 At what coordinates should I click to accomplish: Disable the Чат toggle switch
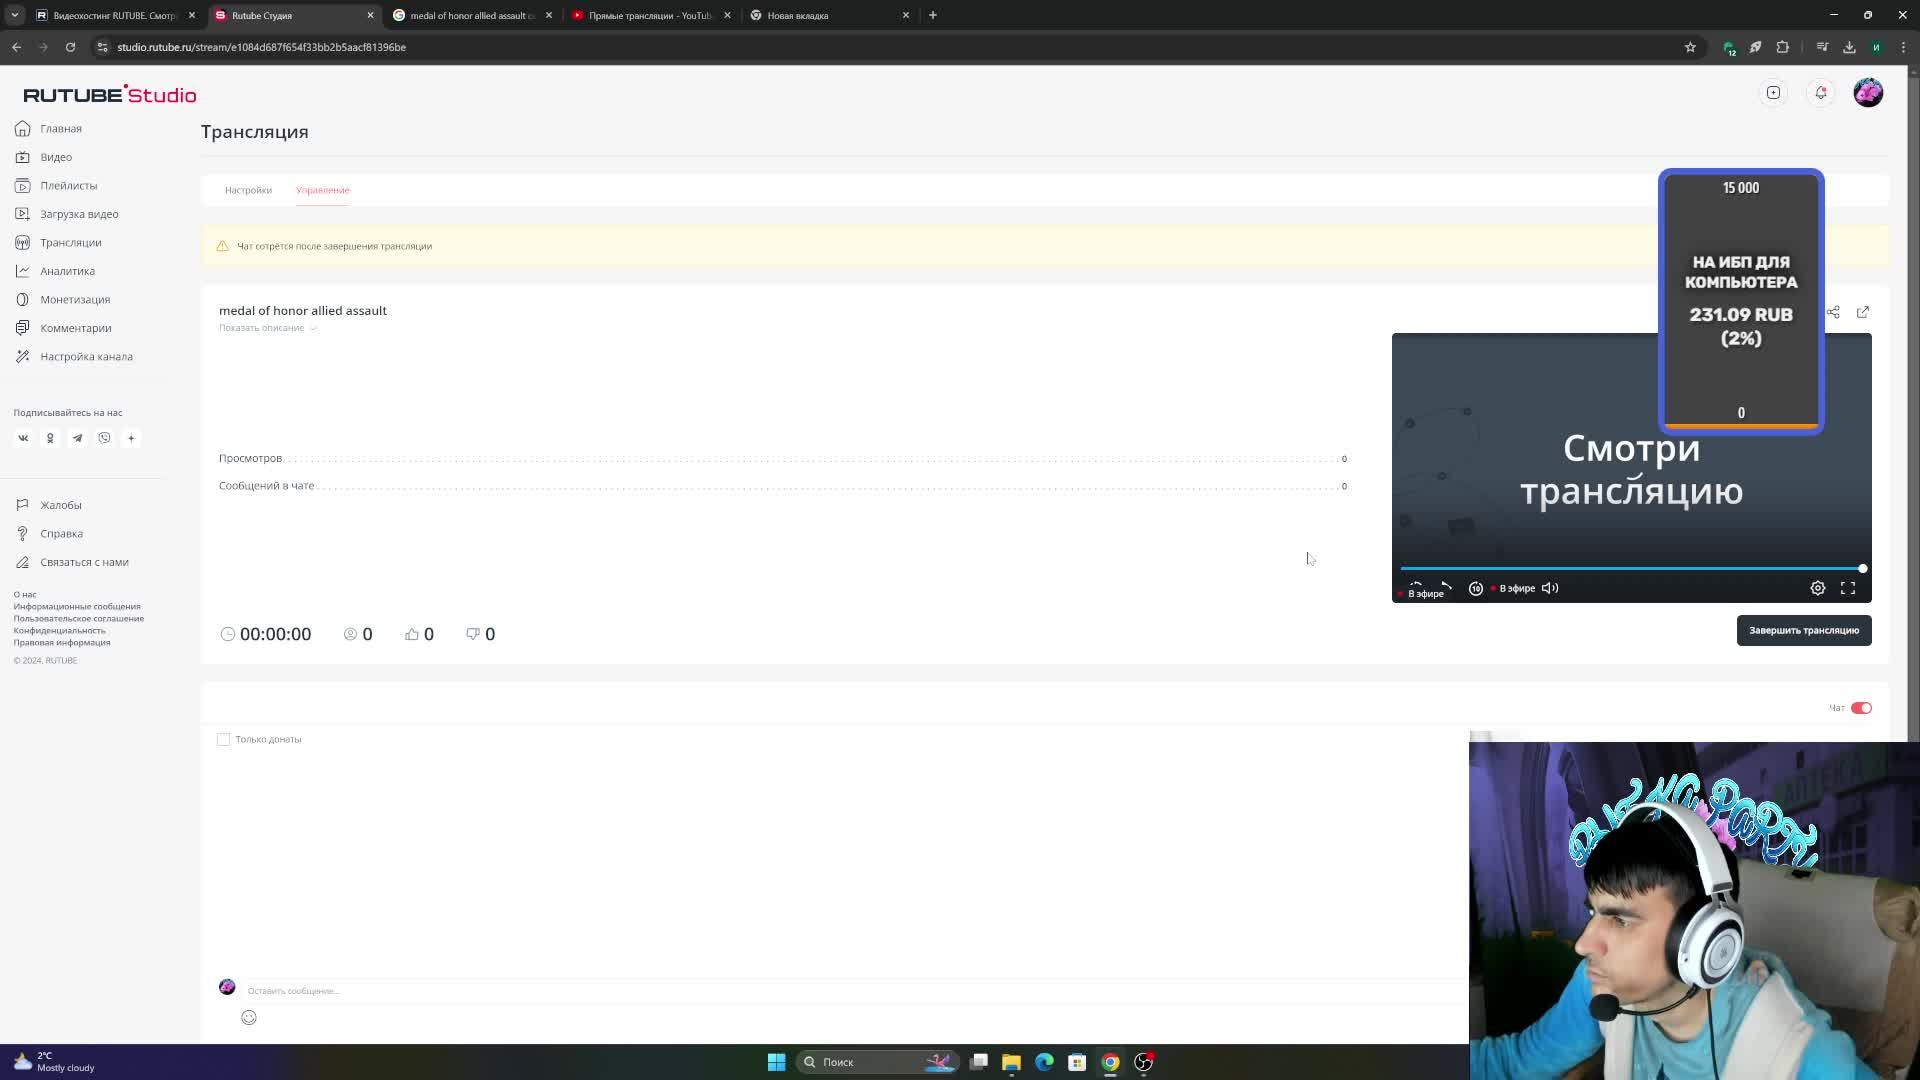tap(1860, 708)
